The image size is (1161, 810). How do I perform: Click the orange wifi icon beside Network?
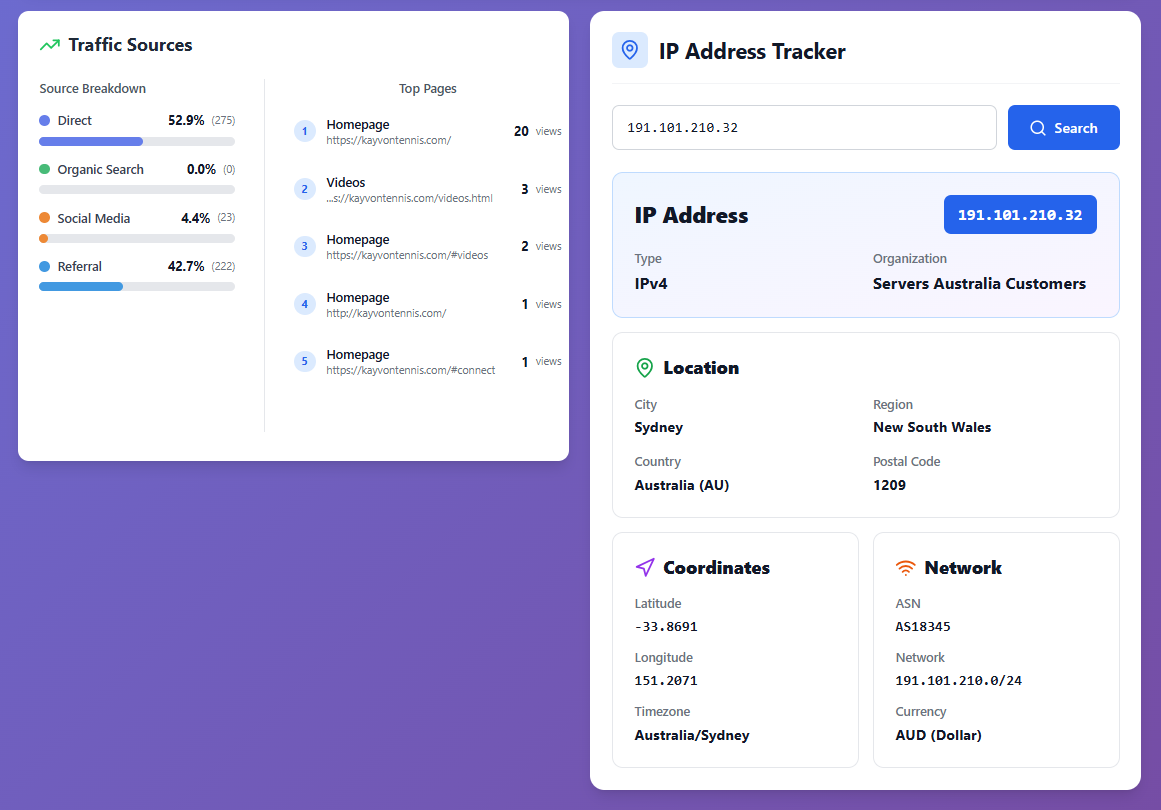[905, 567]
